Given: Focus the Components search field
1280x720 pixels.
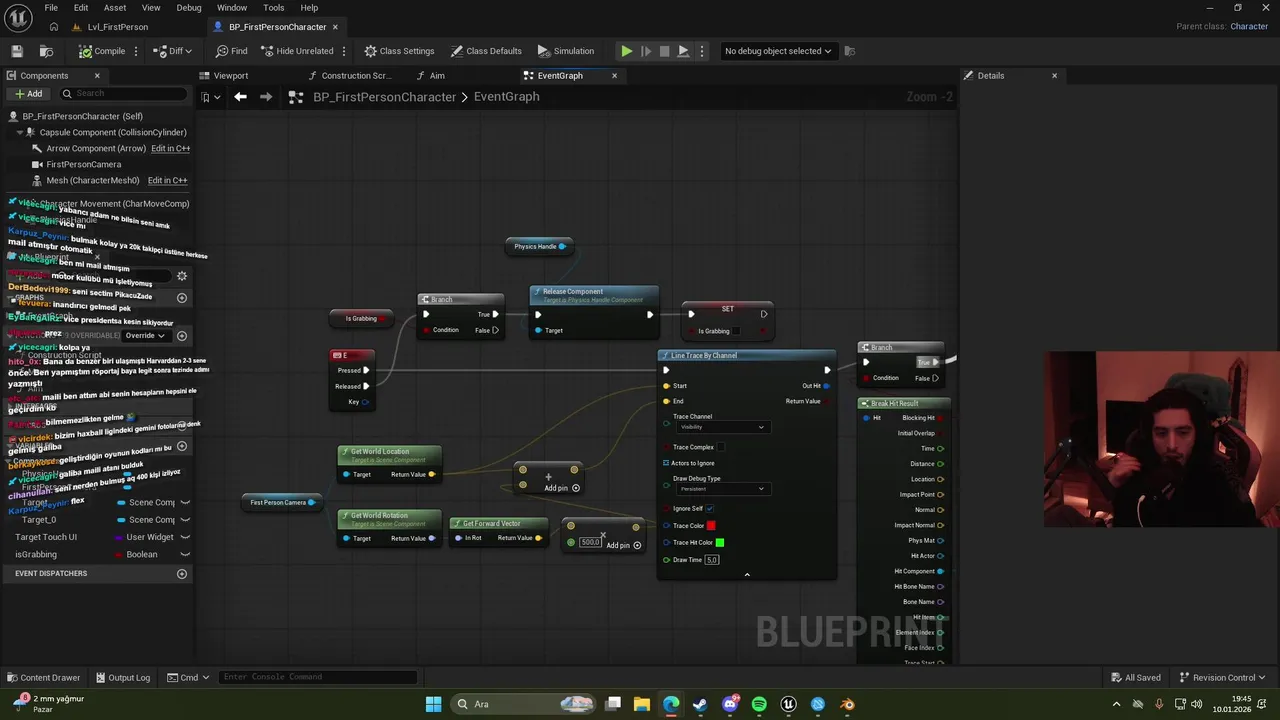Looking at the screenshot, I should coord(122,94).
